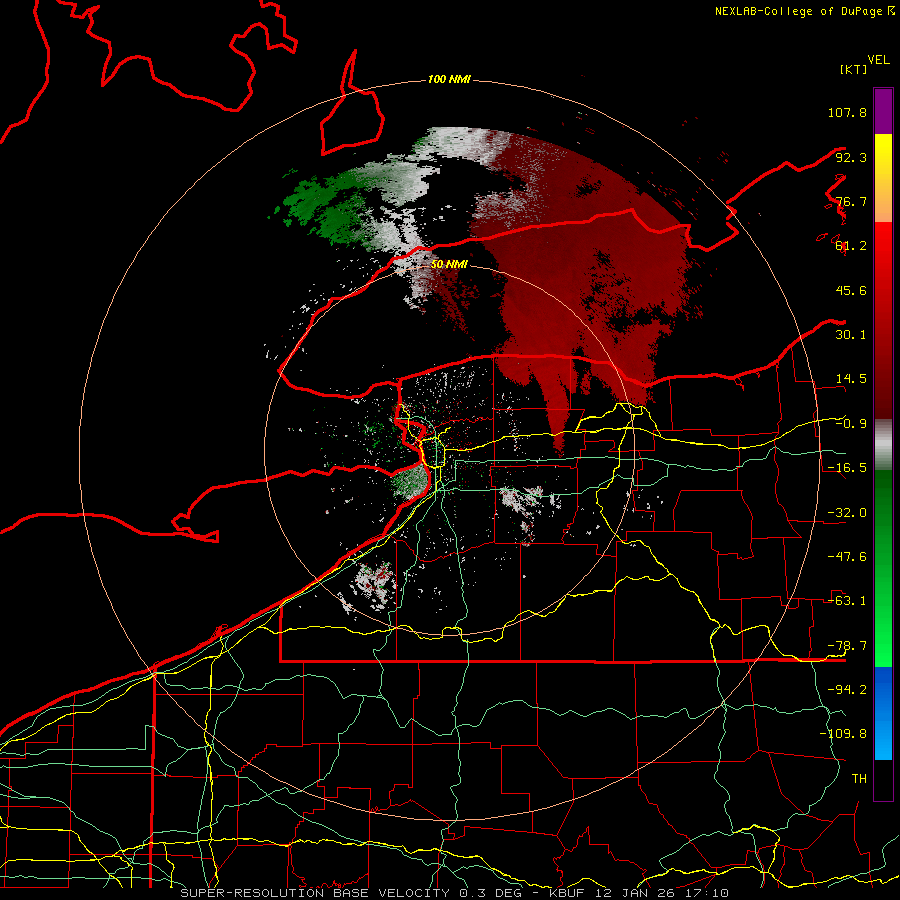Click the VEL legend title
The image size is (900, 900).
click(x=879, y=60)
